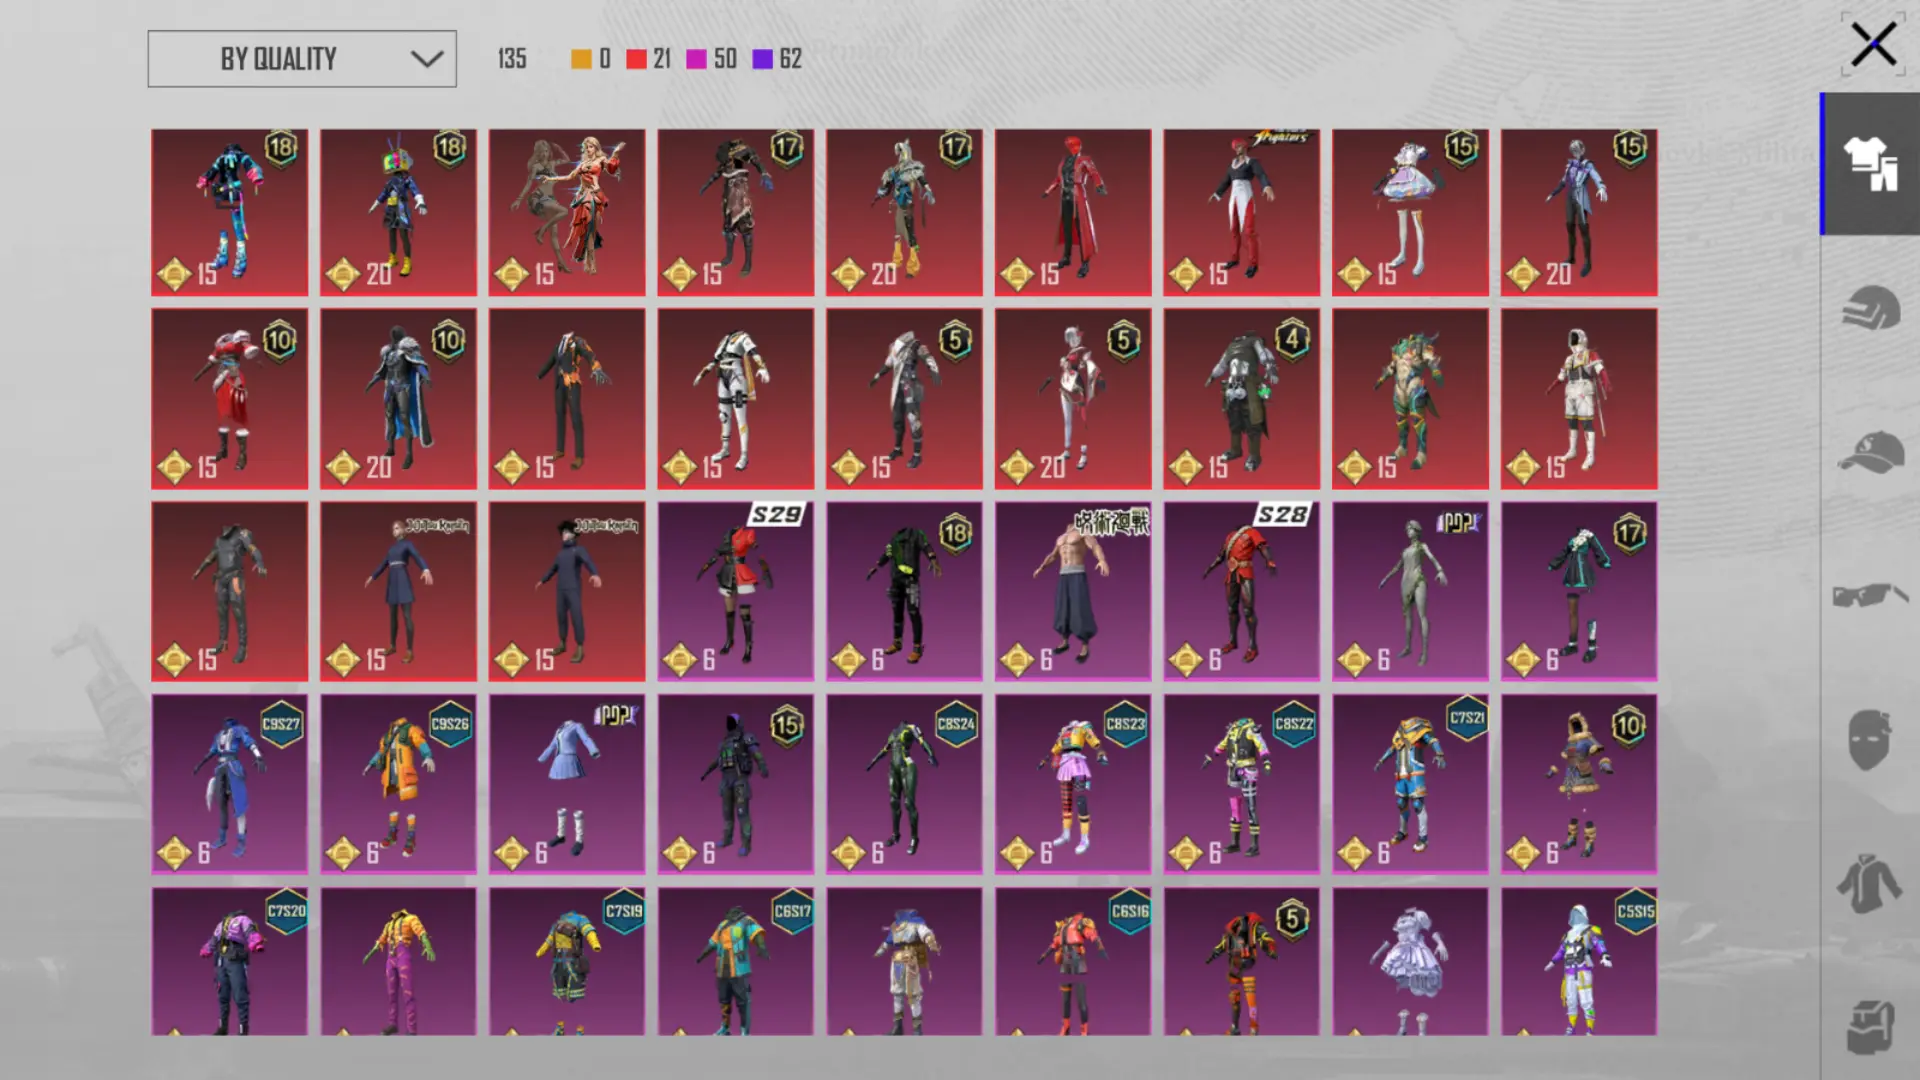Select the S29 season outfit thumbnail

tap(735, 591)
